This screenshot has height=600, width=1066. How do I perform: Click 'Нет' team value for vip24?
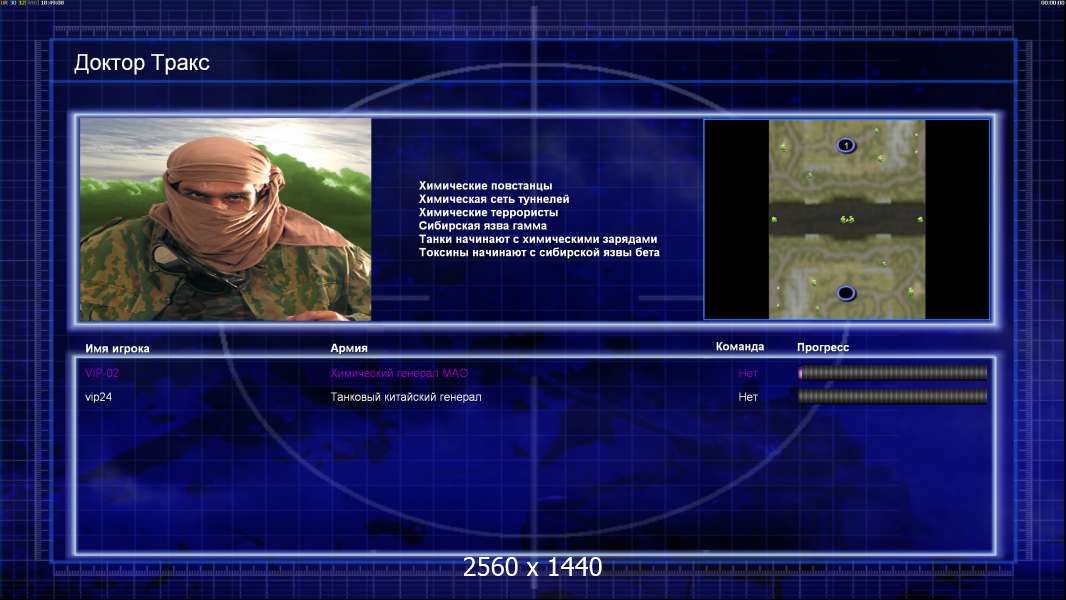[748, 397]
